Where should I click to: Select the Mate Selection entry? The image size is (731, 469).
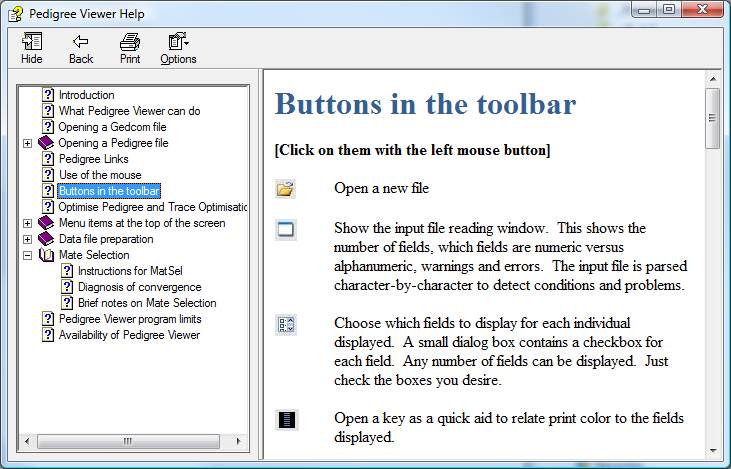94,255
